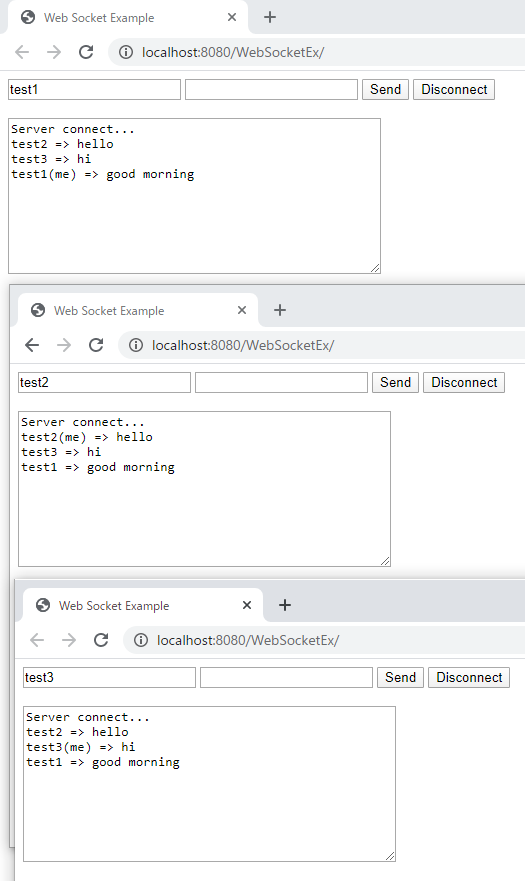The width and height of the screenshot is (525, 881).
Task: Go back in the test2 browser window
Action: click(32, 345)
